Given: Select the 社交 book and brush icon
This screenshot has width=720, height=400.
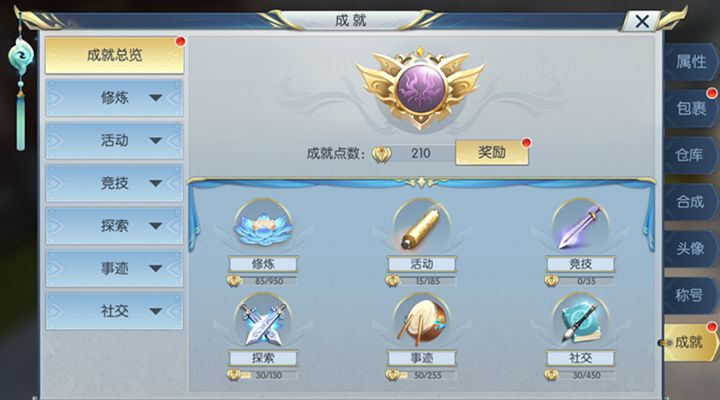Looking at the screenshot, I should (x=580, y=321).
